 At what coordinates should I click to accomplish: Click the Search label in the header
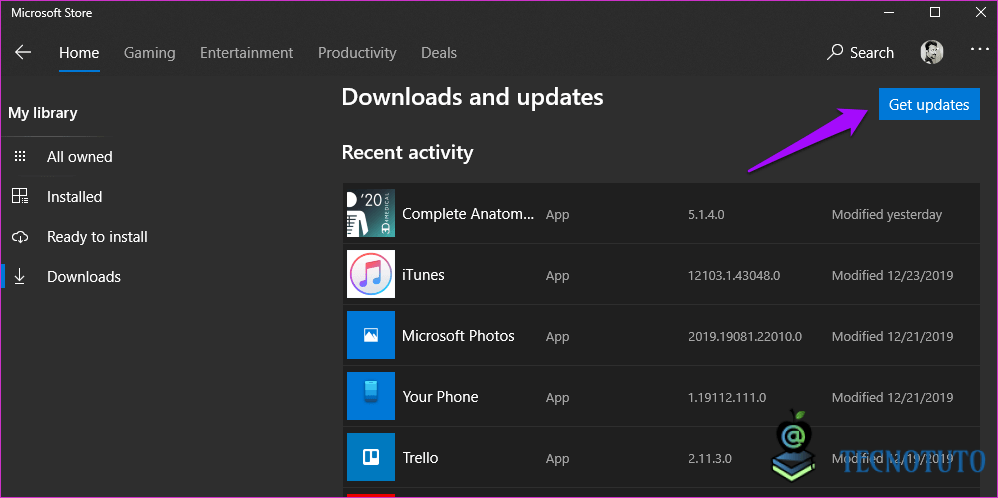(x=872, y=53)
